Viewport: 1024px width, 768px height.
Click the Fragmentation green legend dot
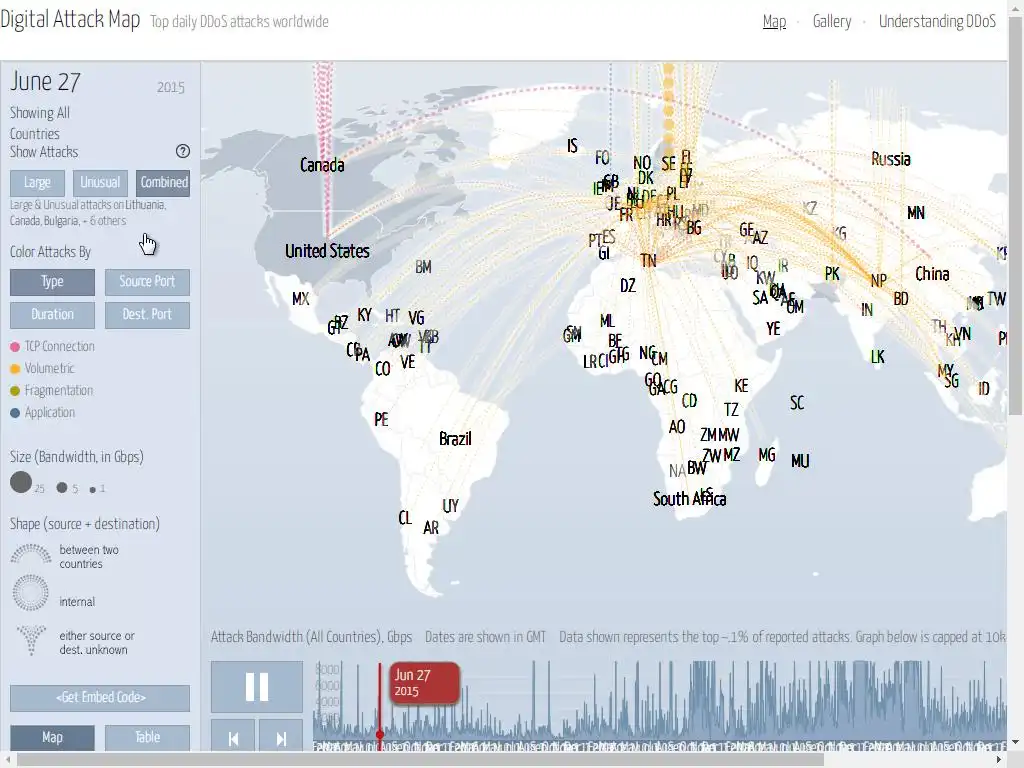(15, 391)
